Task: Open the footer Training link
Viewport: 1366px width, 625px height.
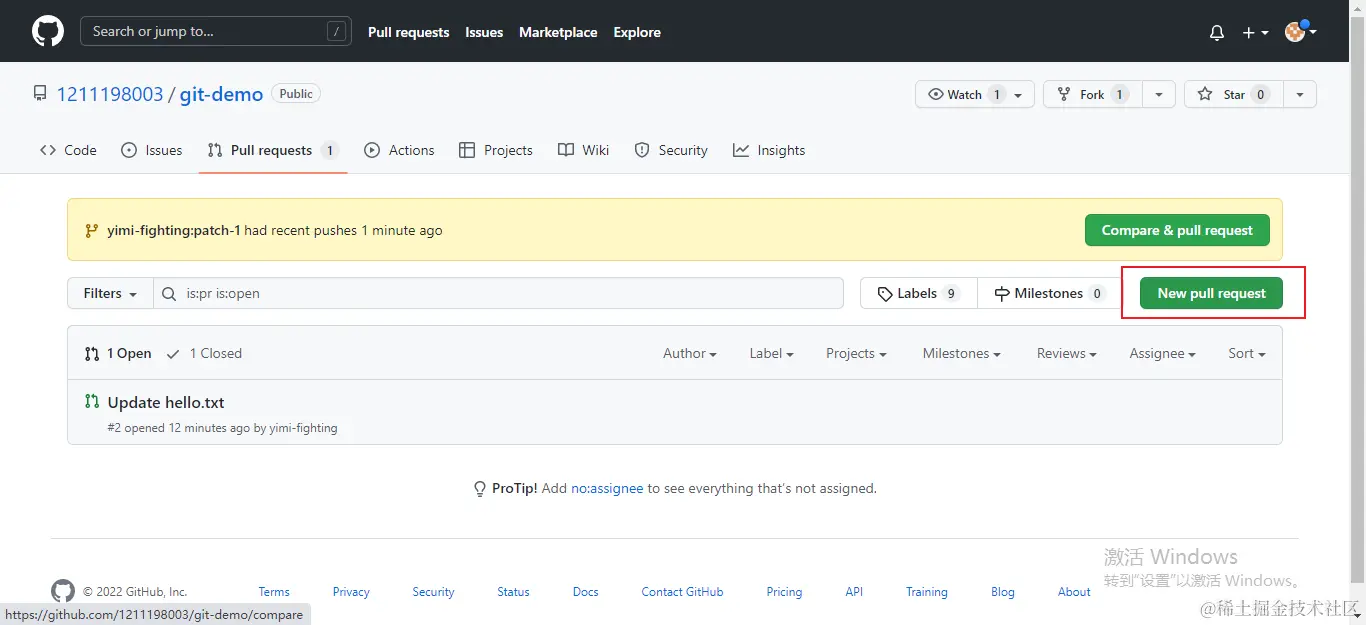Action: coord(927,591)
